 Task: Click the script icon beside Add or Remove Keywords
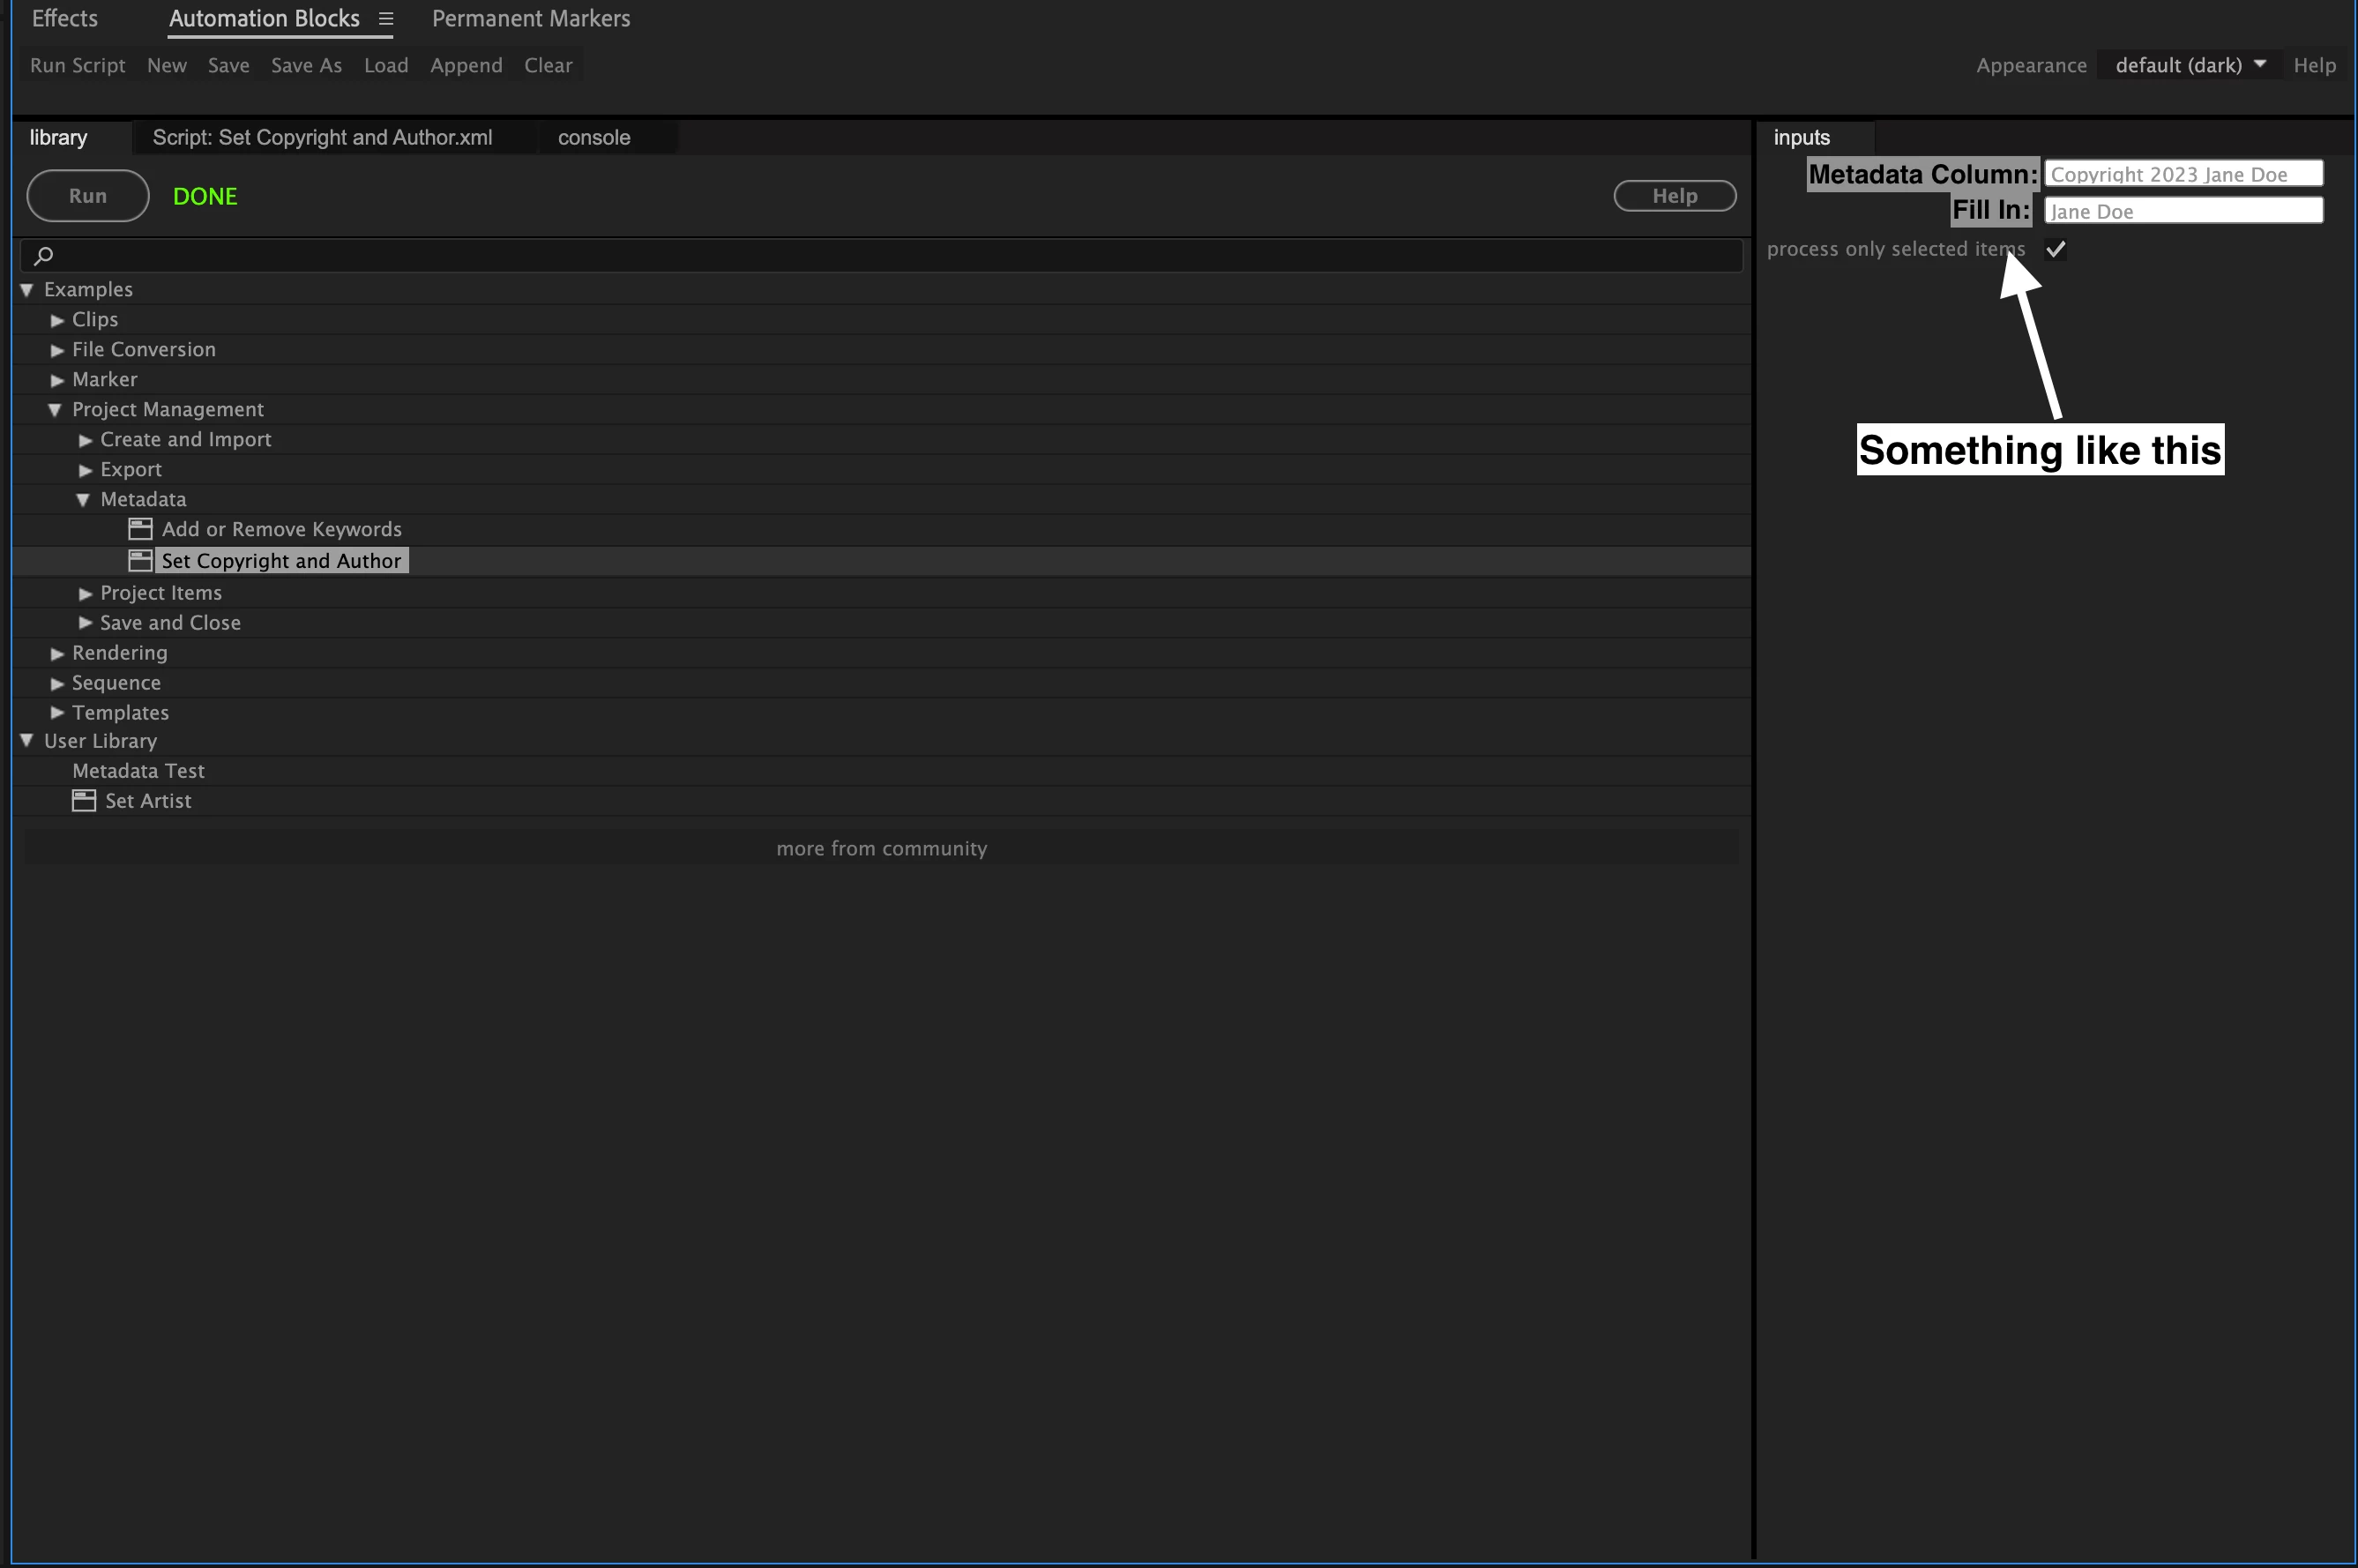(141, 529)
